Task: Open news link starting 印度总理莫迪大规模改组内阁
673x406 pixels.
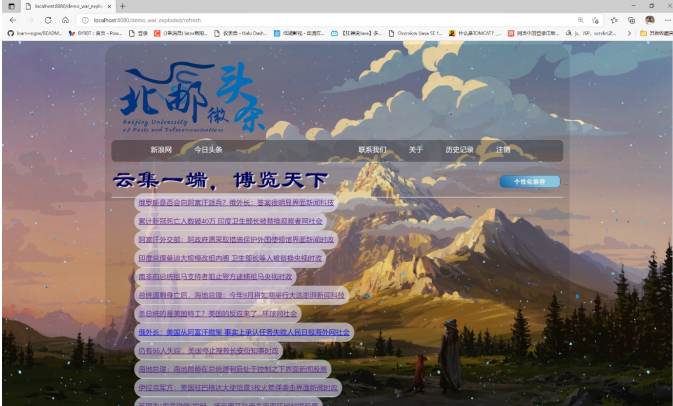Action: 230,258
